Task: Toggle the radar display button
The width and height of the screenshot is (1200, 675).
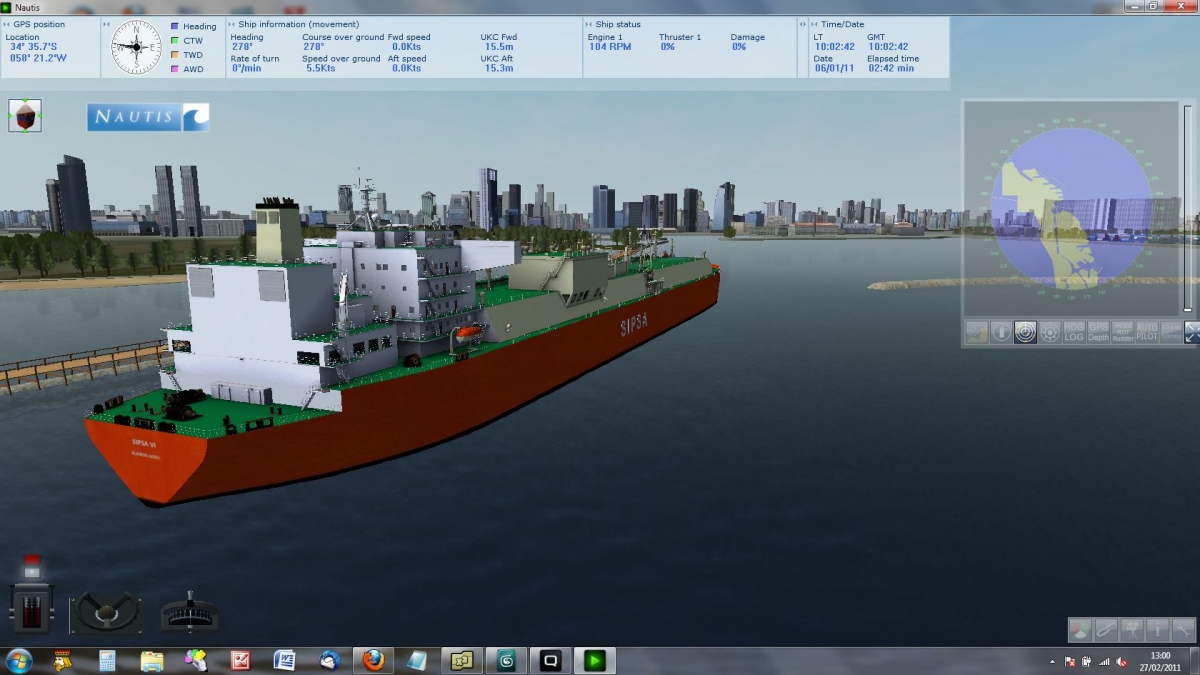Action: pos(1025,333)
